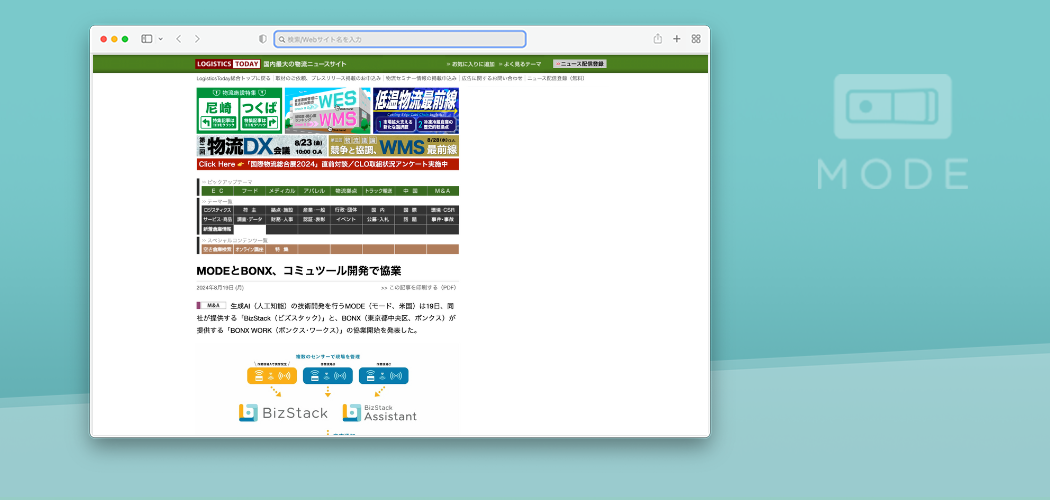
Task: Click the ニュース配信登録 button
Action: [x=580, y=63]
